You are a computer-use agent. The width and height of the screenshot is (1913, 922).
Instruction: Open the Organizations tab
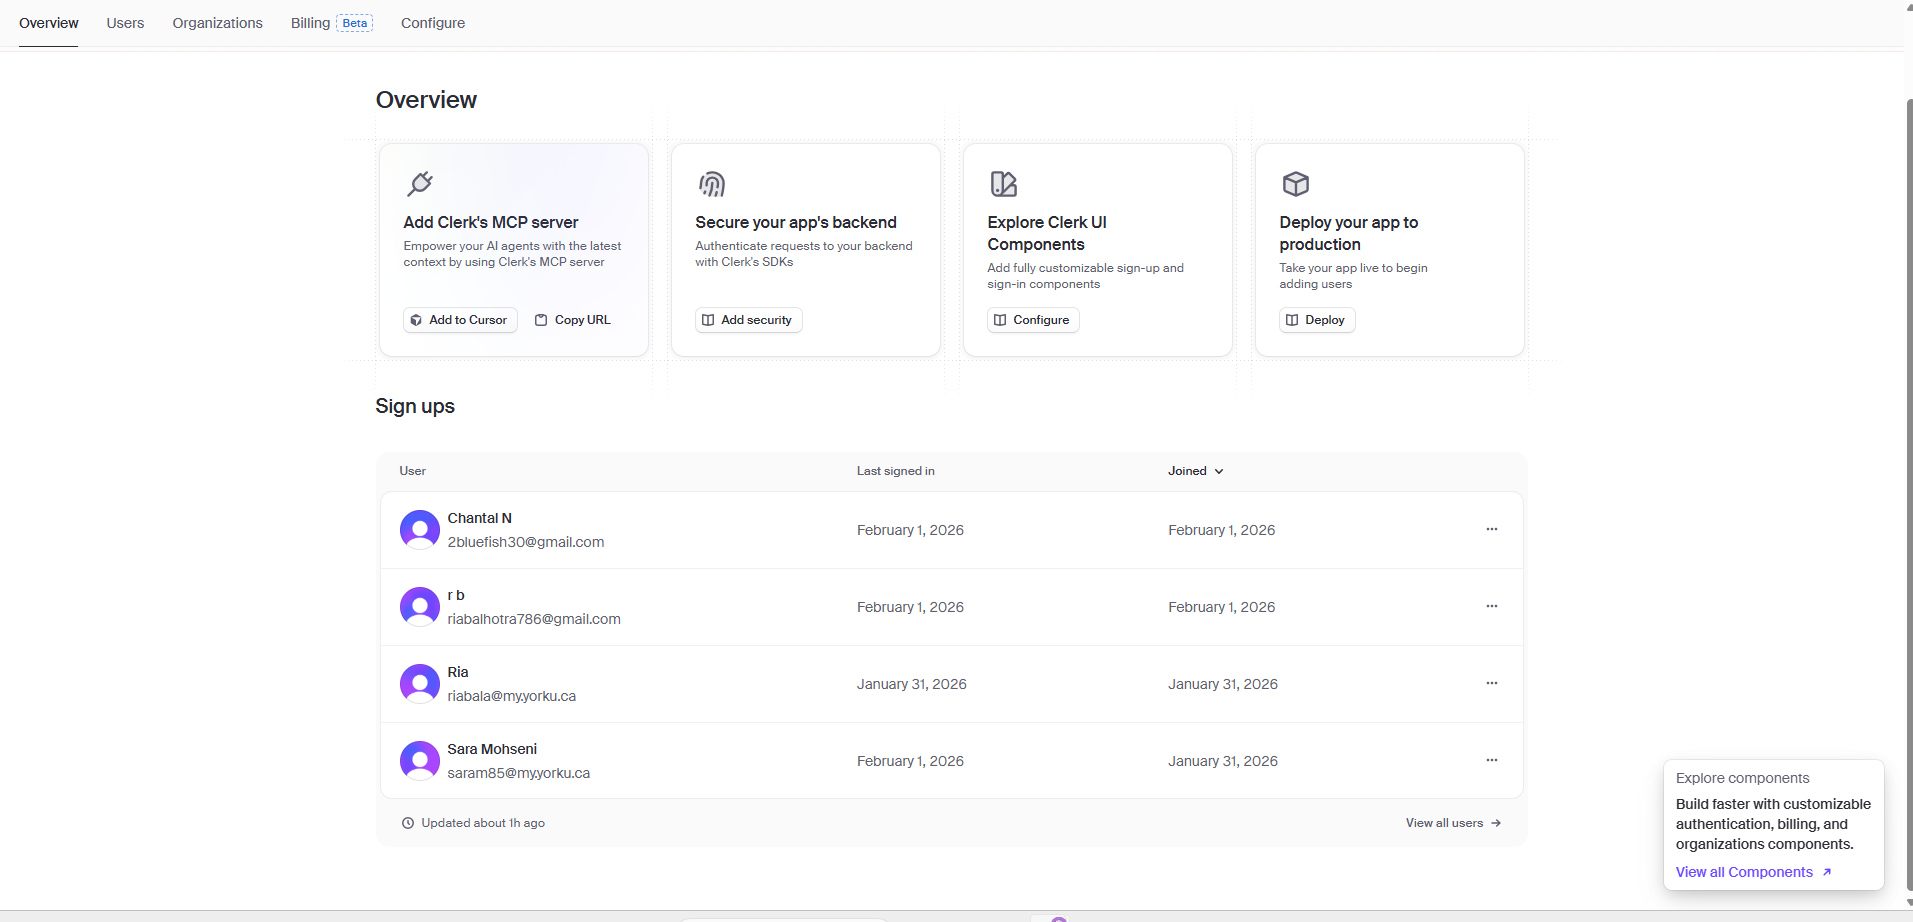[217, 23]
